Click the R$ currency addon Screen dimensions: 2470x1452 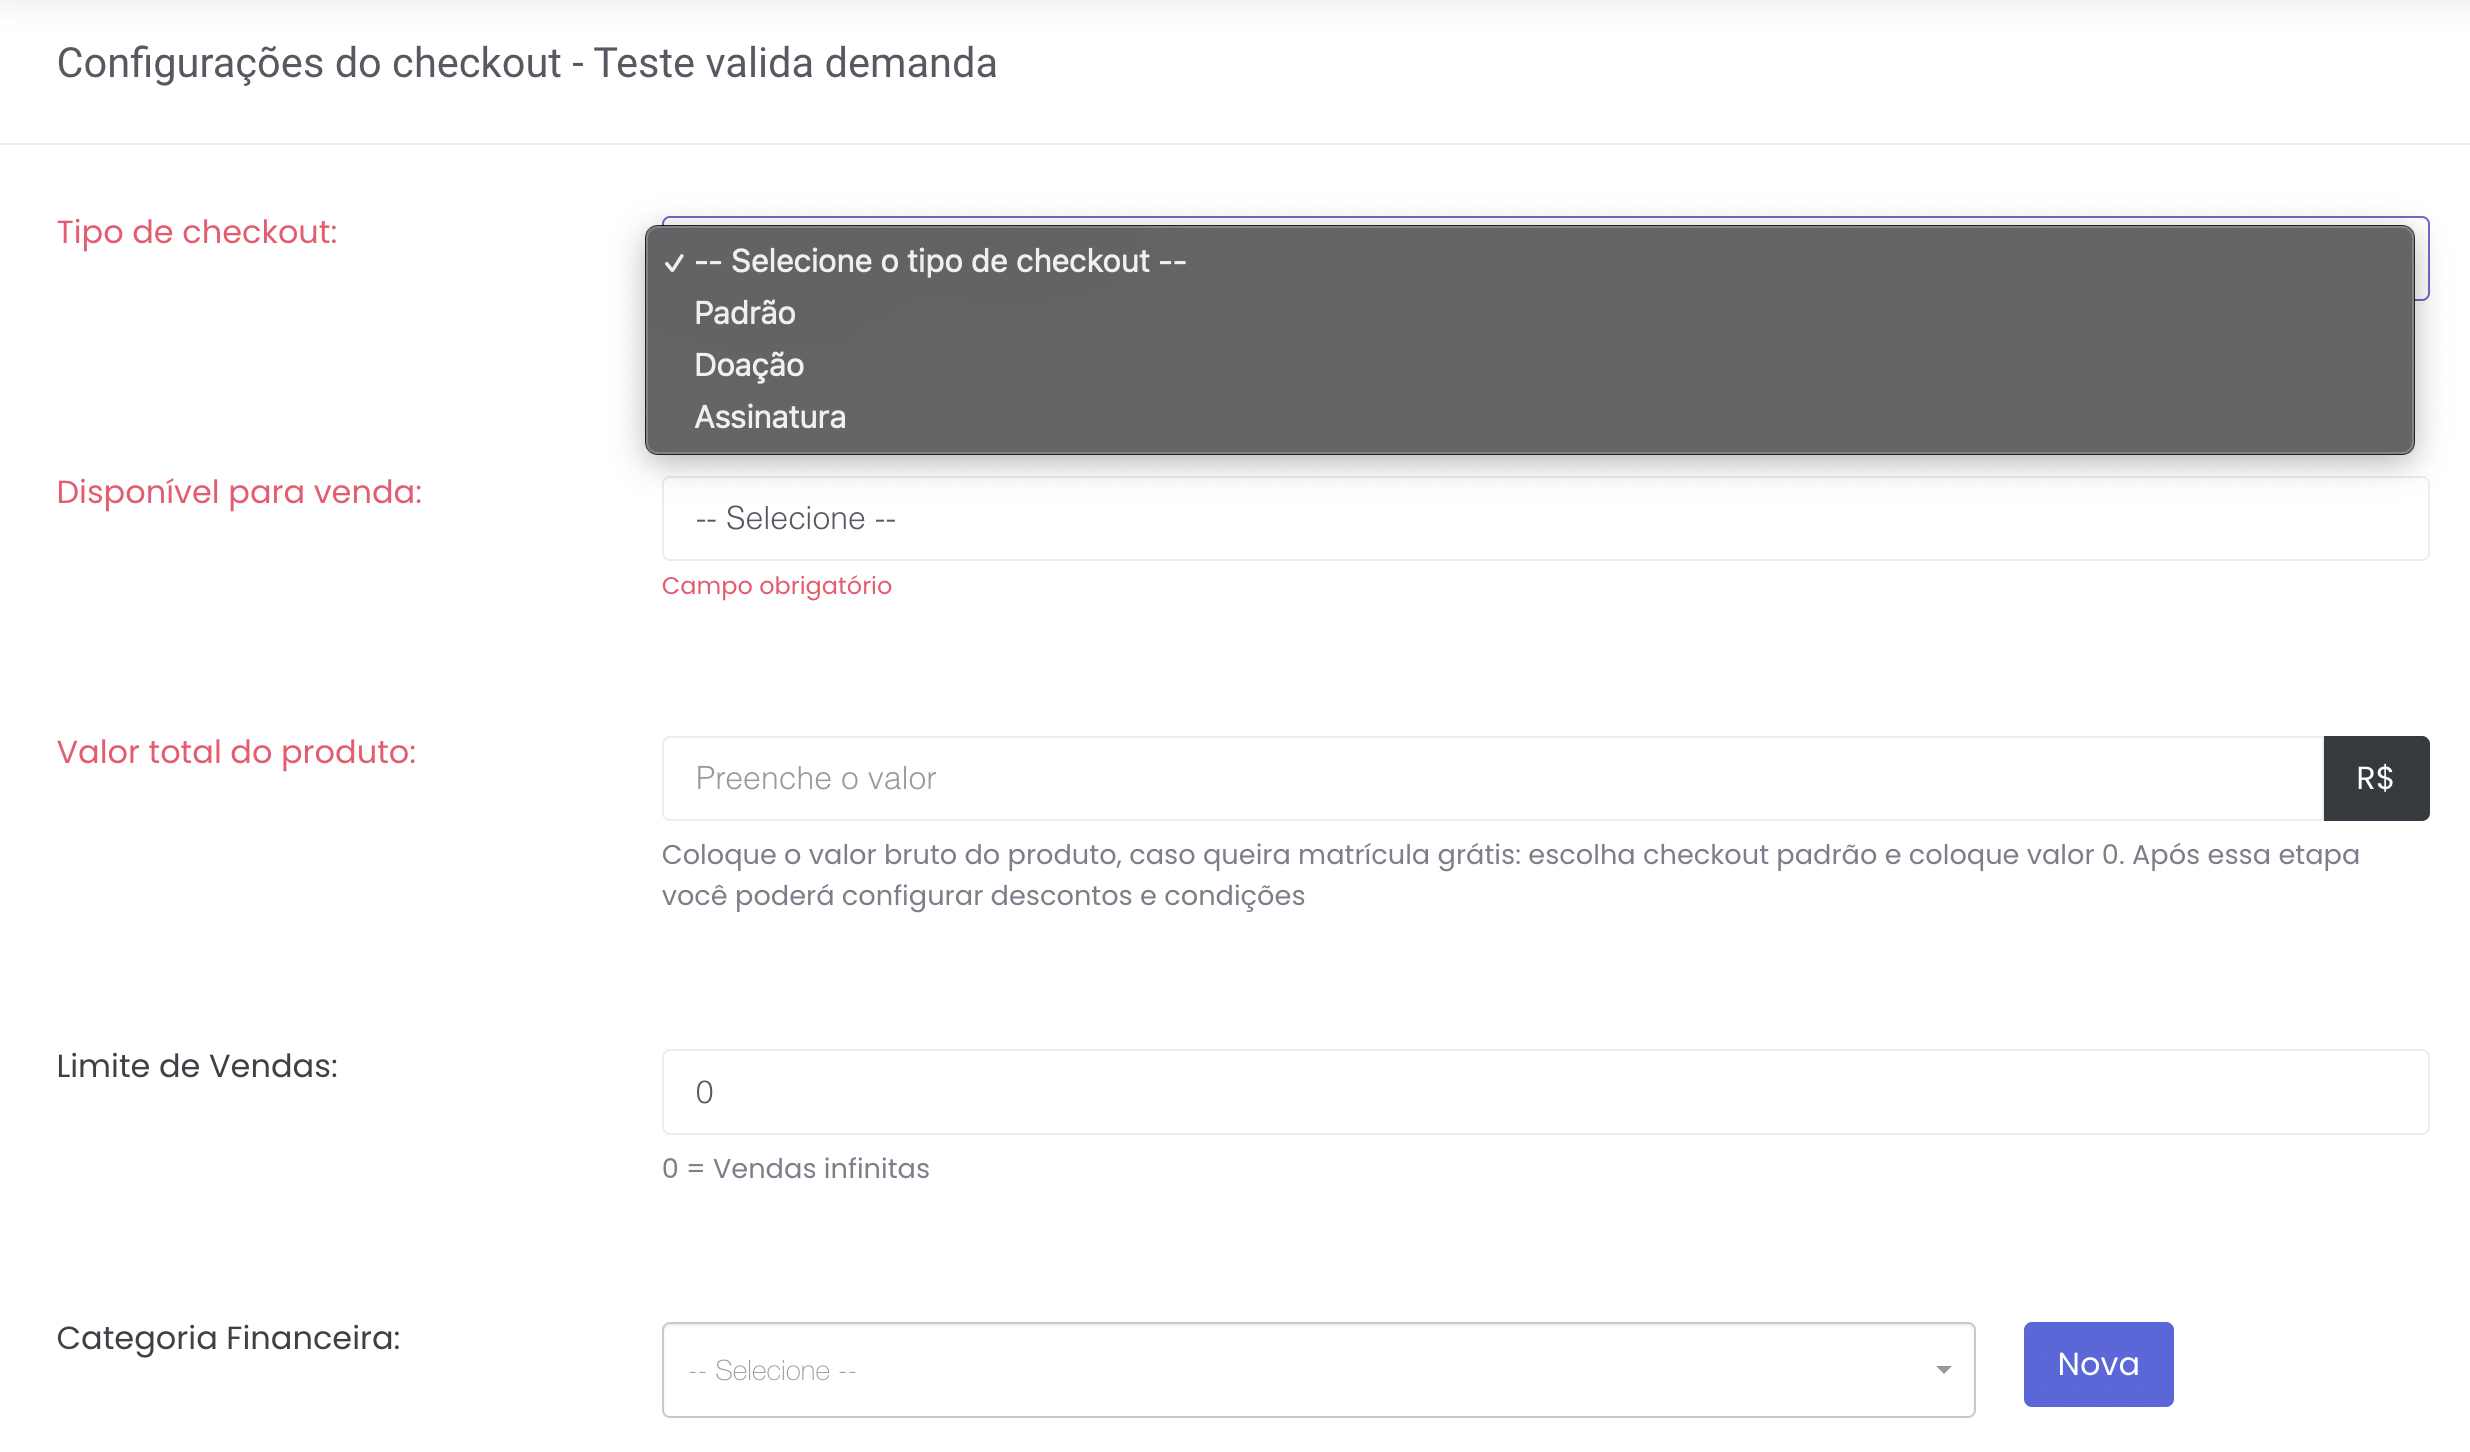point(2375,779)
